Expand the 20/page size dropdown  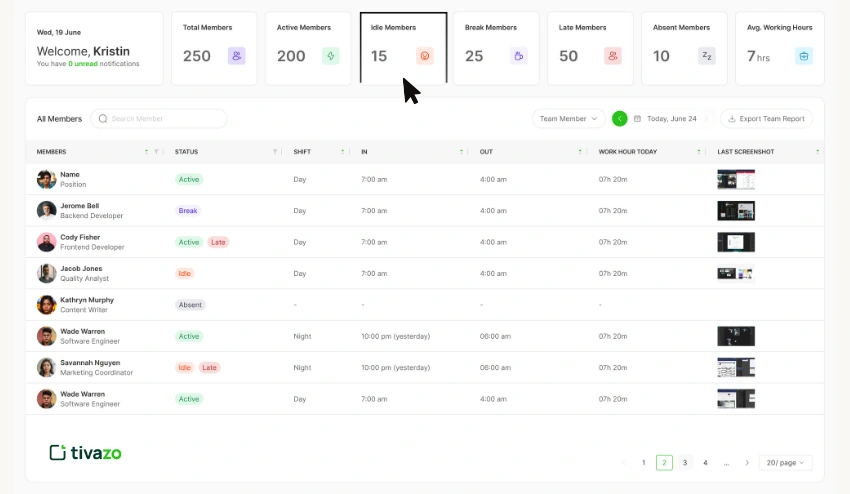(x=785, y=463)
